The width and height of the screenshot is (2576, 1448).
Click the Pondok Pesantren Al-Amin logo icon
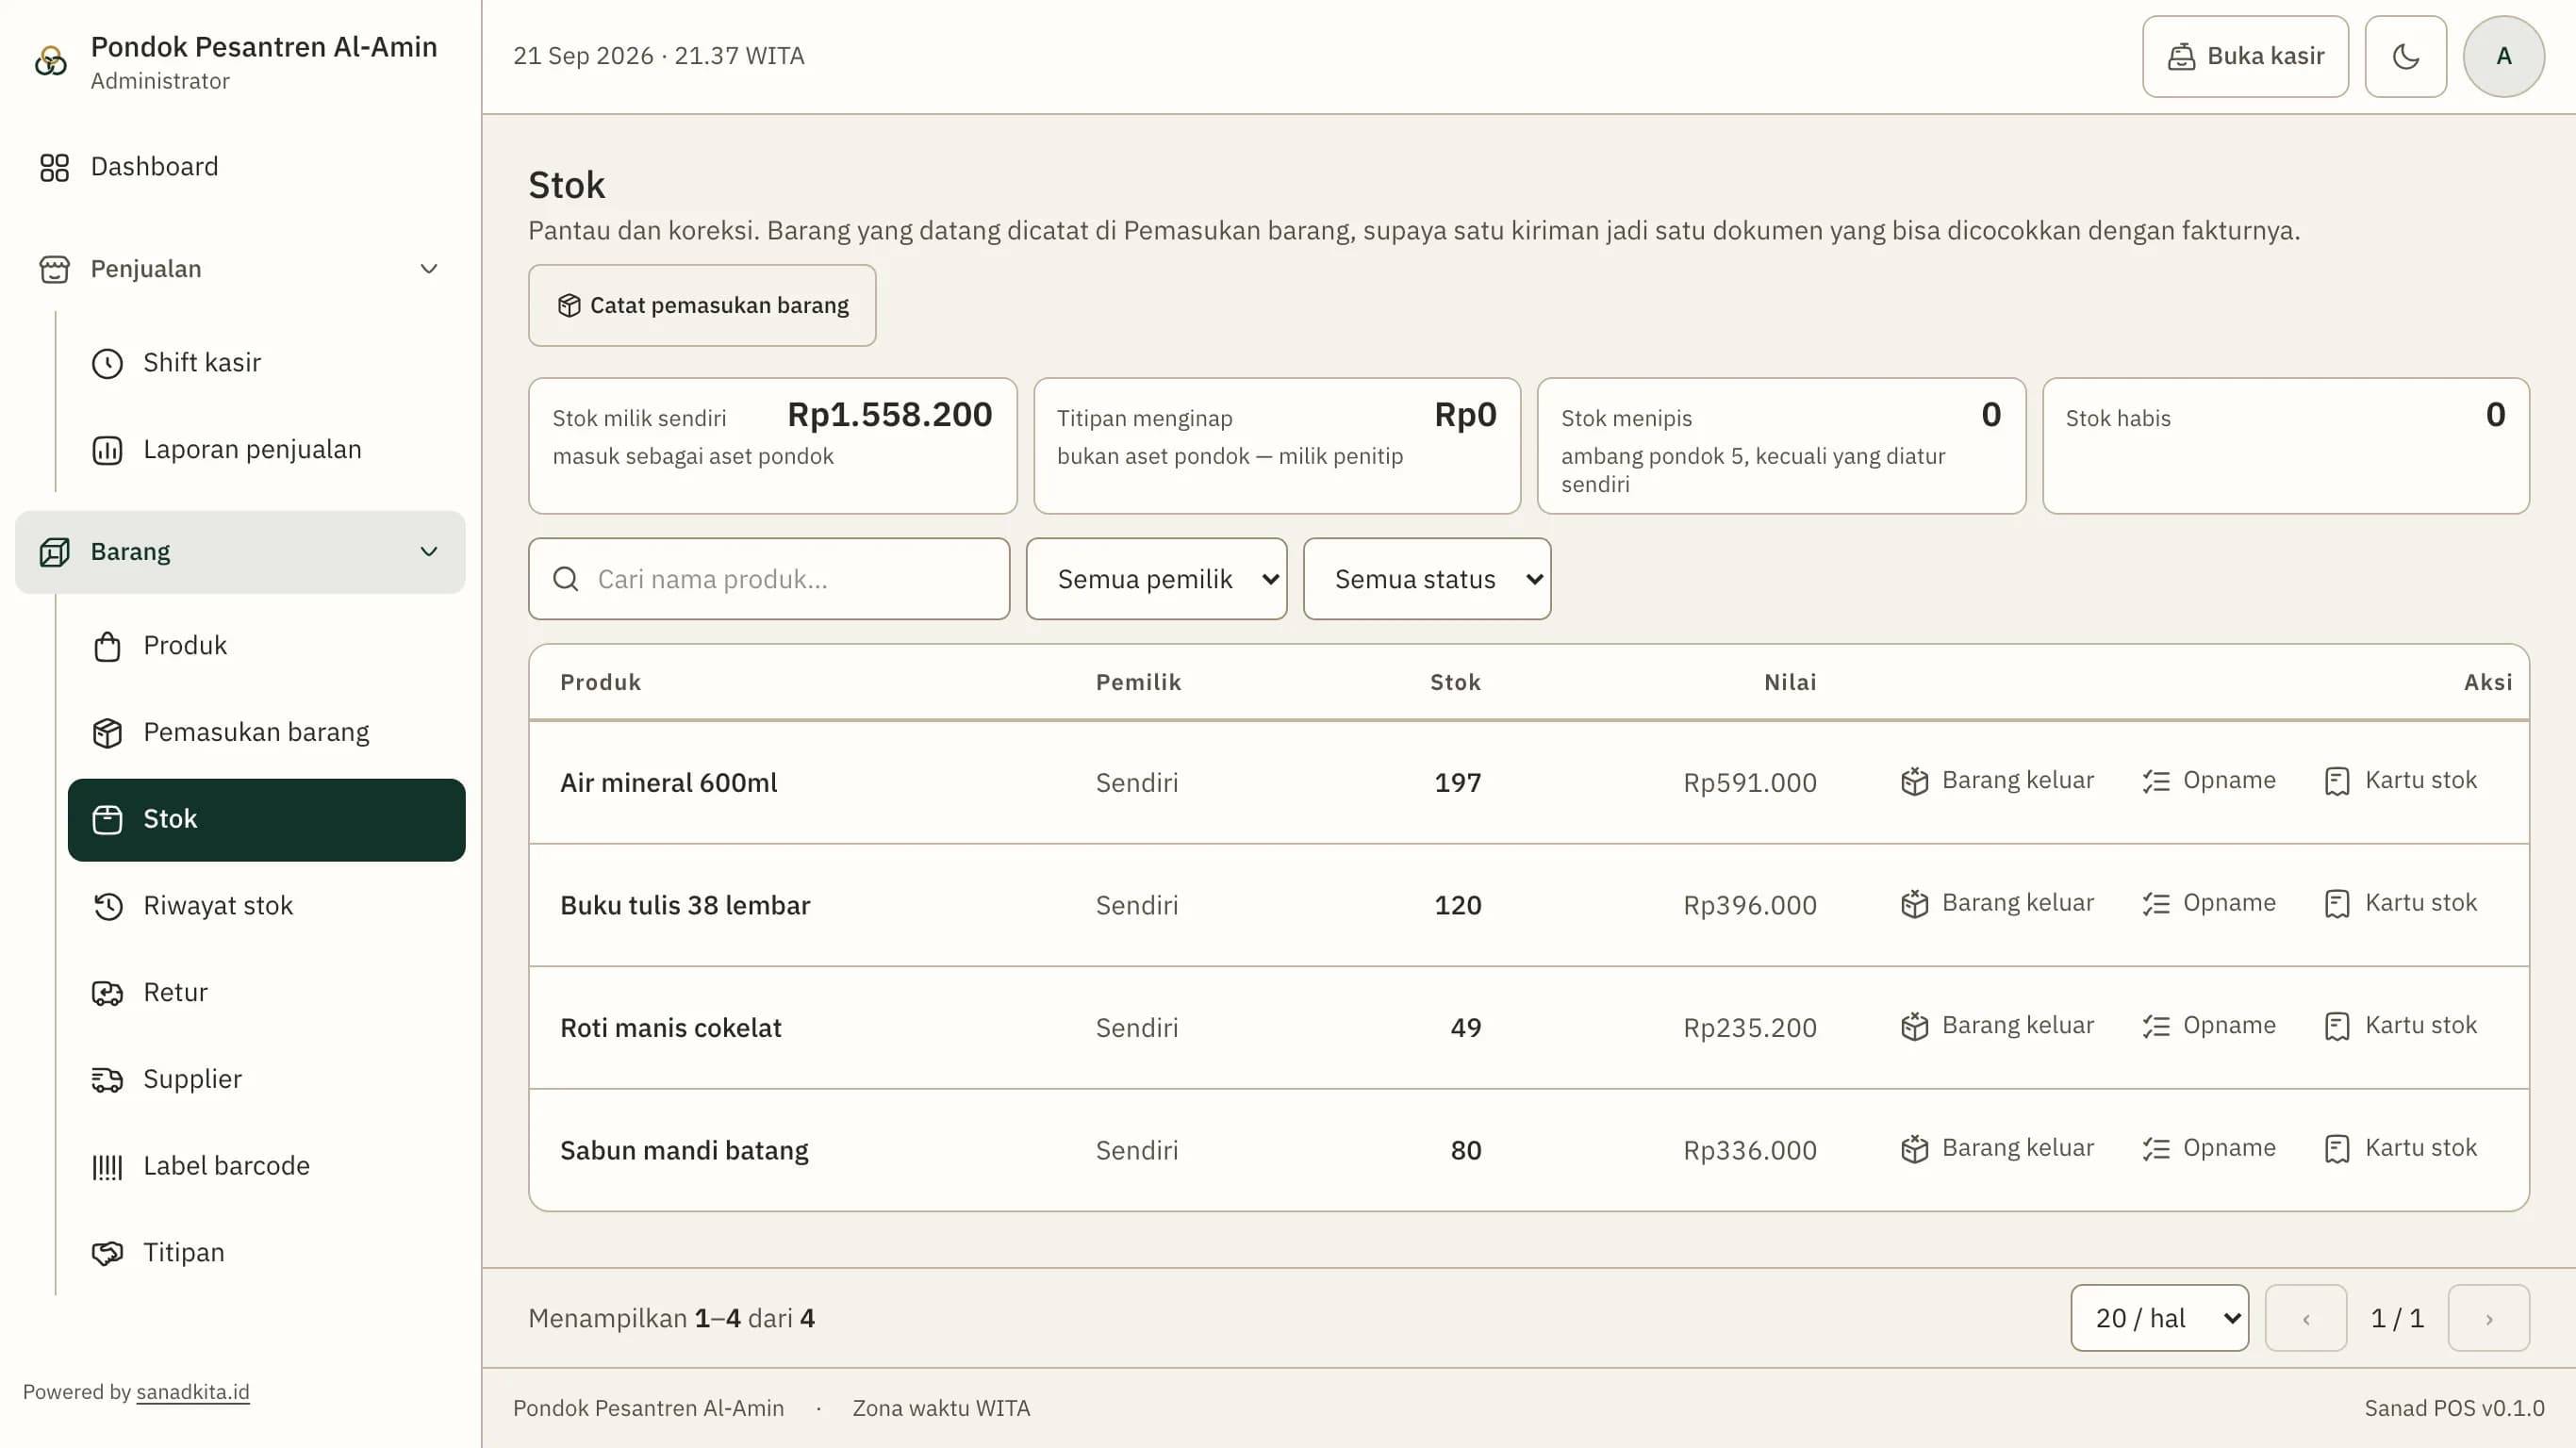[51, 61]
